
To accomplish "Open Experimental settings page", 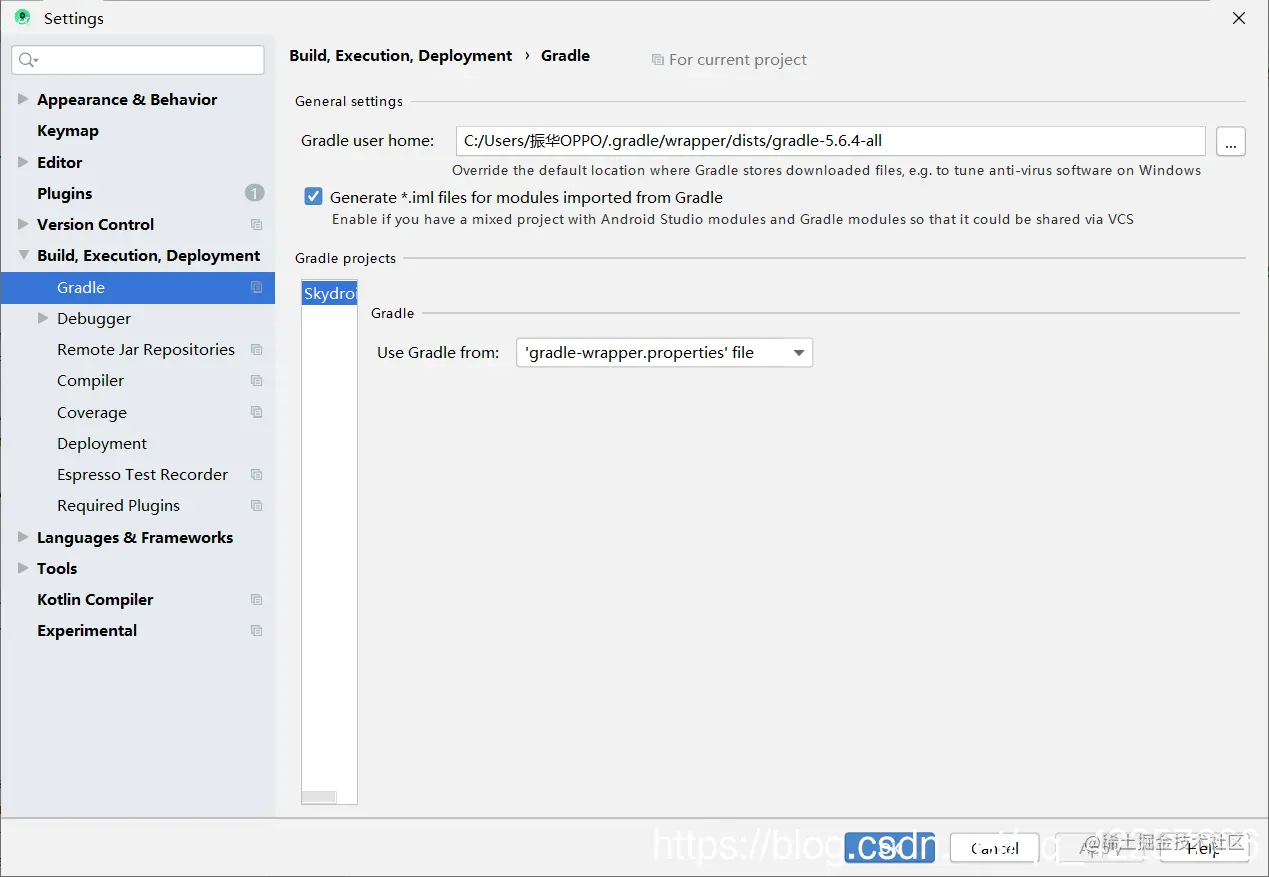I will point(87,631).
